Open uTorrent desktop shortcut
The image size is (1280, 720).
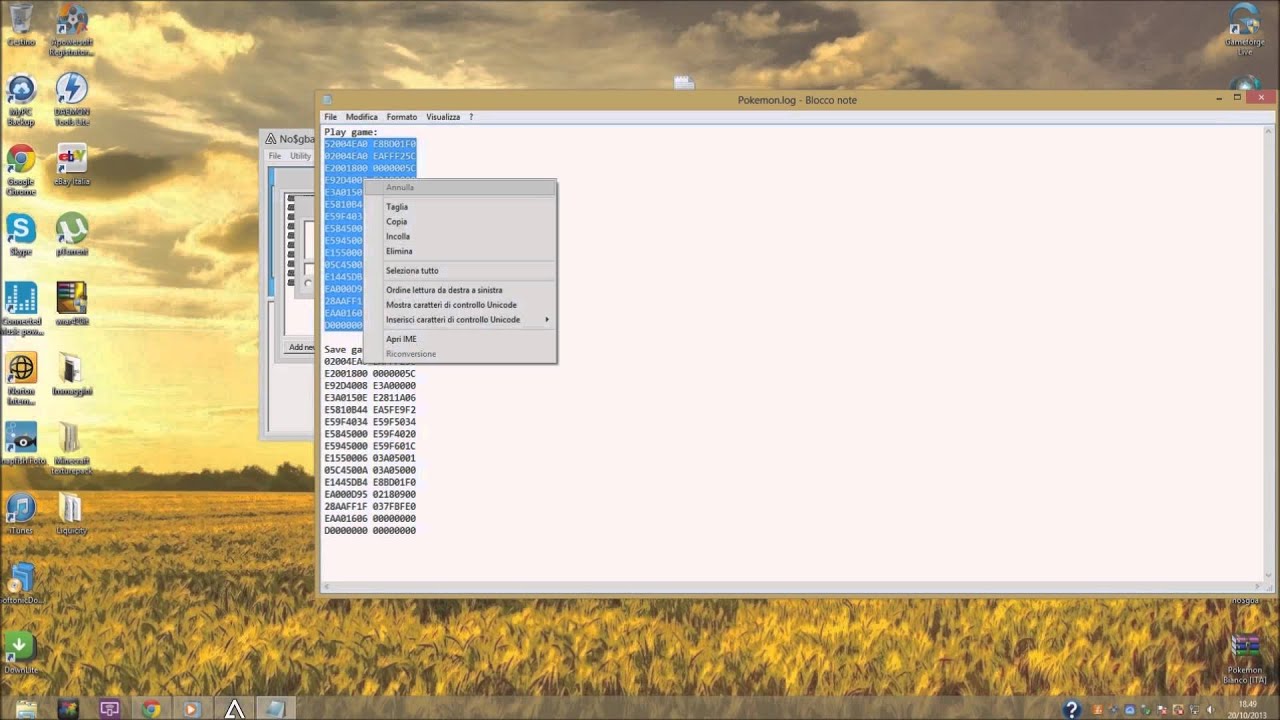(x=71, y=235)
